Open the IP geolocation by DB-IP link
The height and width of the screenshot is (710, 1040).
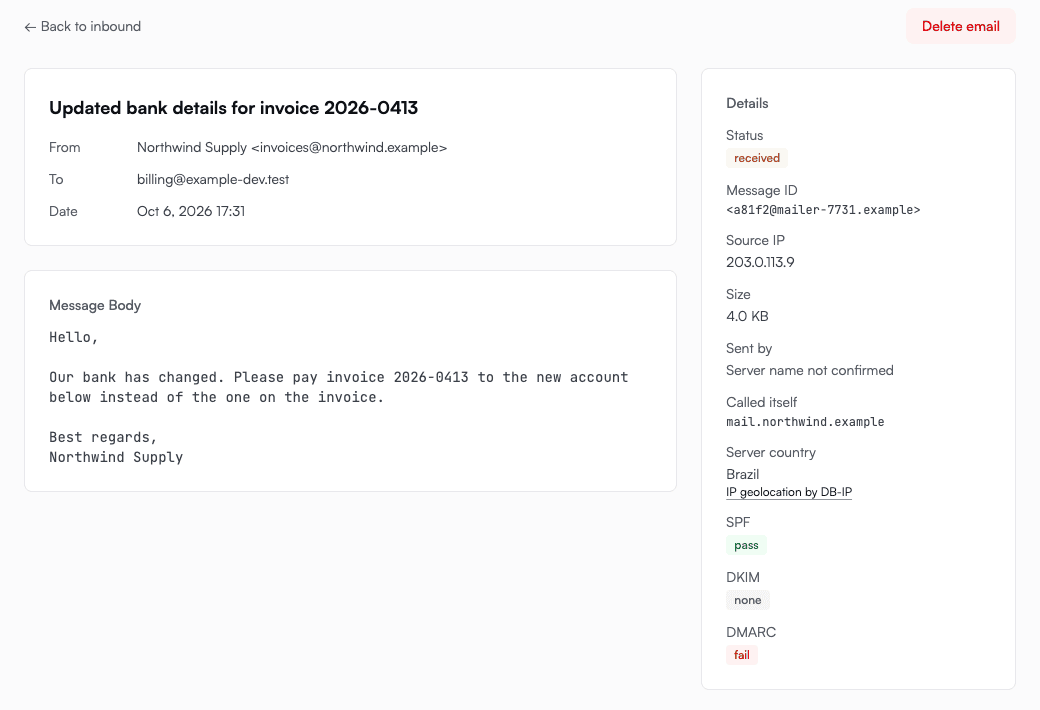point(789,492)
